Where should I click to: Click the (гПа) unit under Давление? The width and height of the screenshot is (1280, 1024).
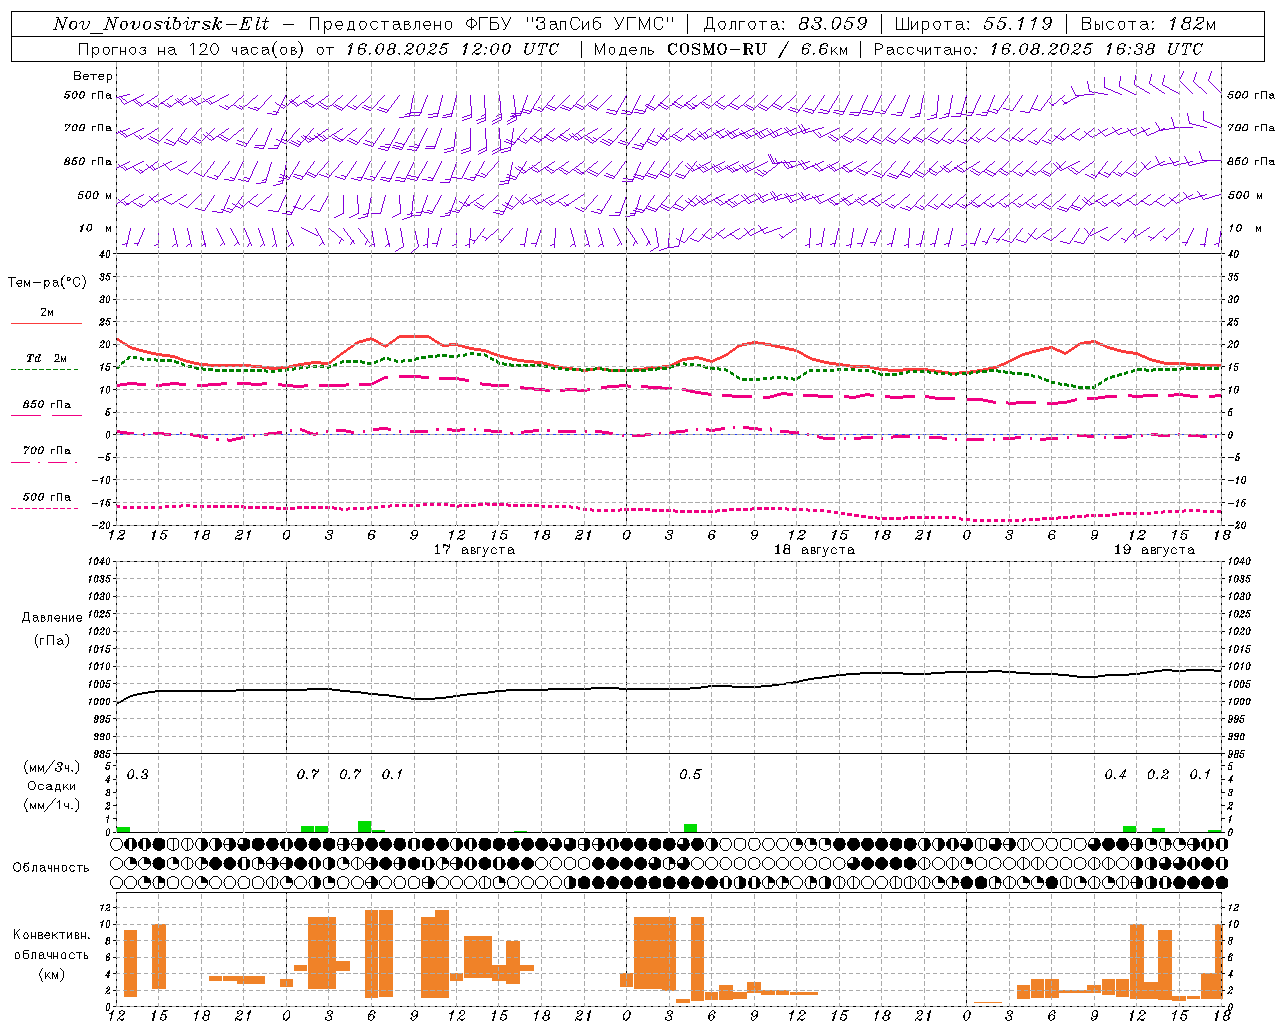point(52,641)
